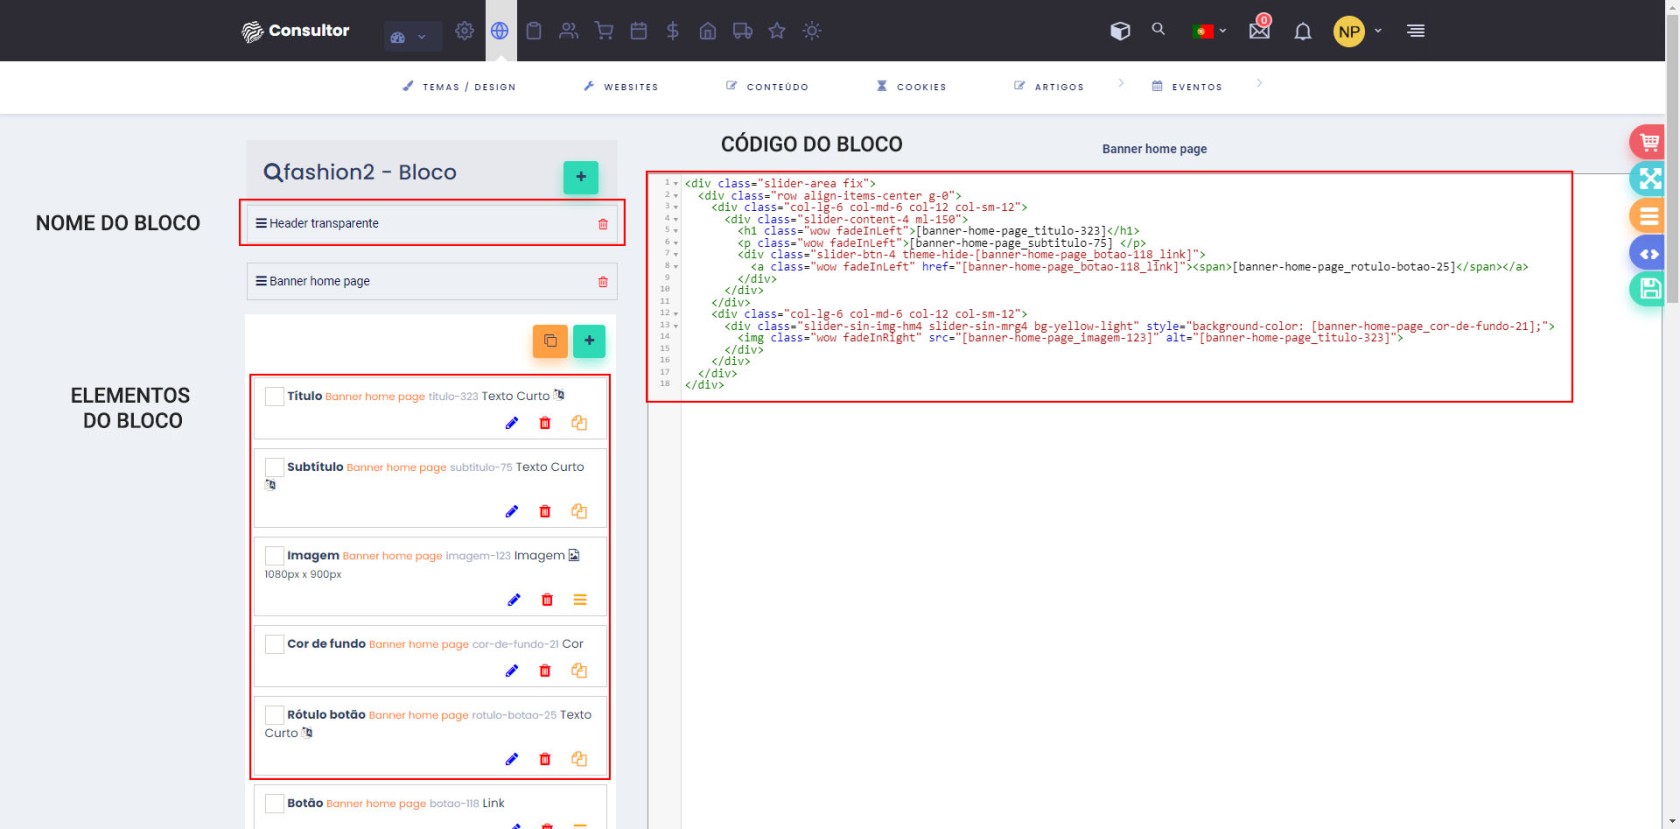Click the floating green save button
This screenshot has width=1680, height=829.
click(x=1649, y=290)
